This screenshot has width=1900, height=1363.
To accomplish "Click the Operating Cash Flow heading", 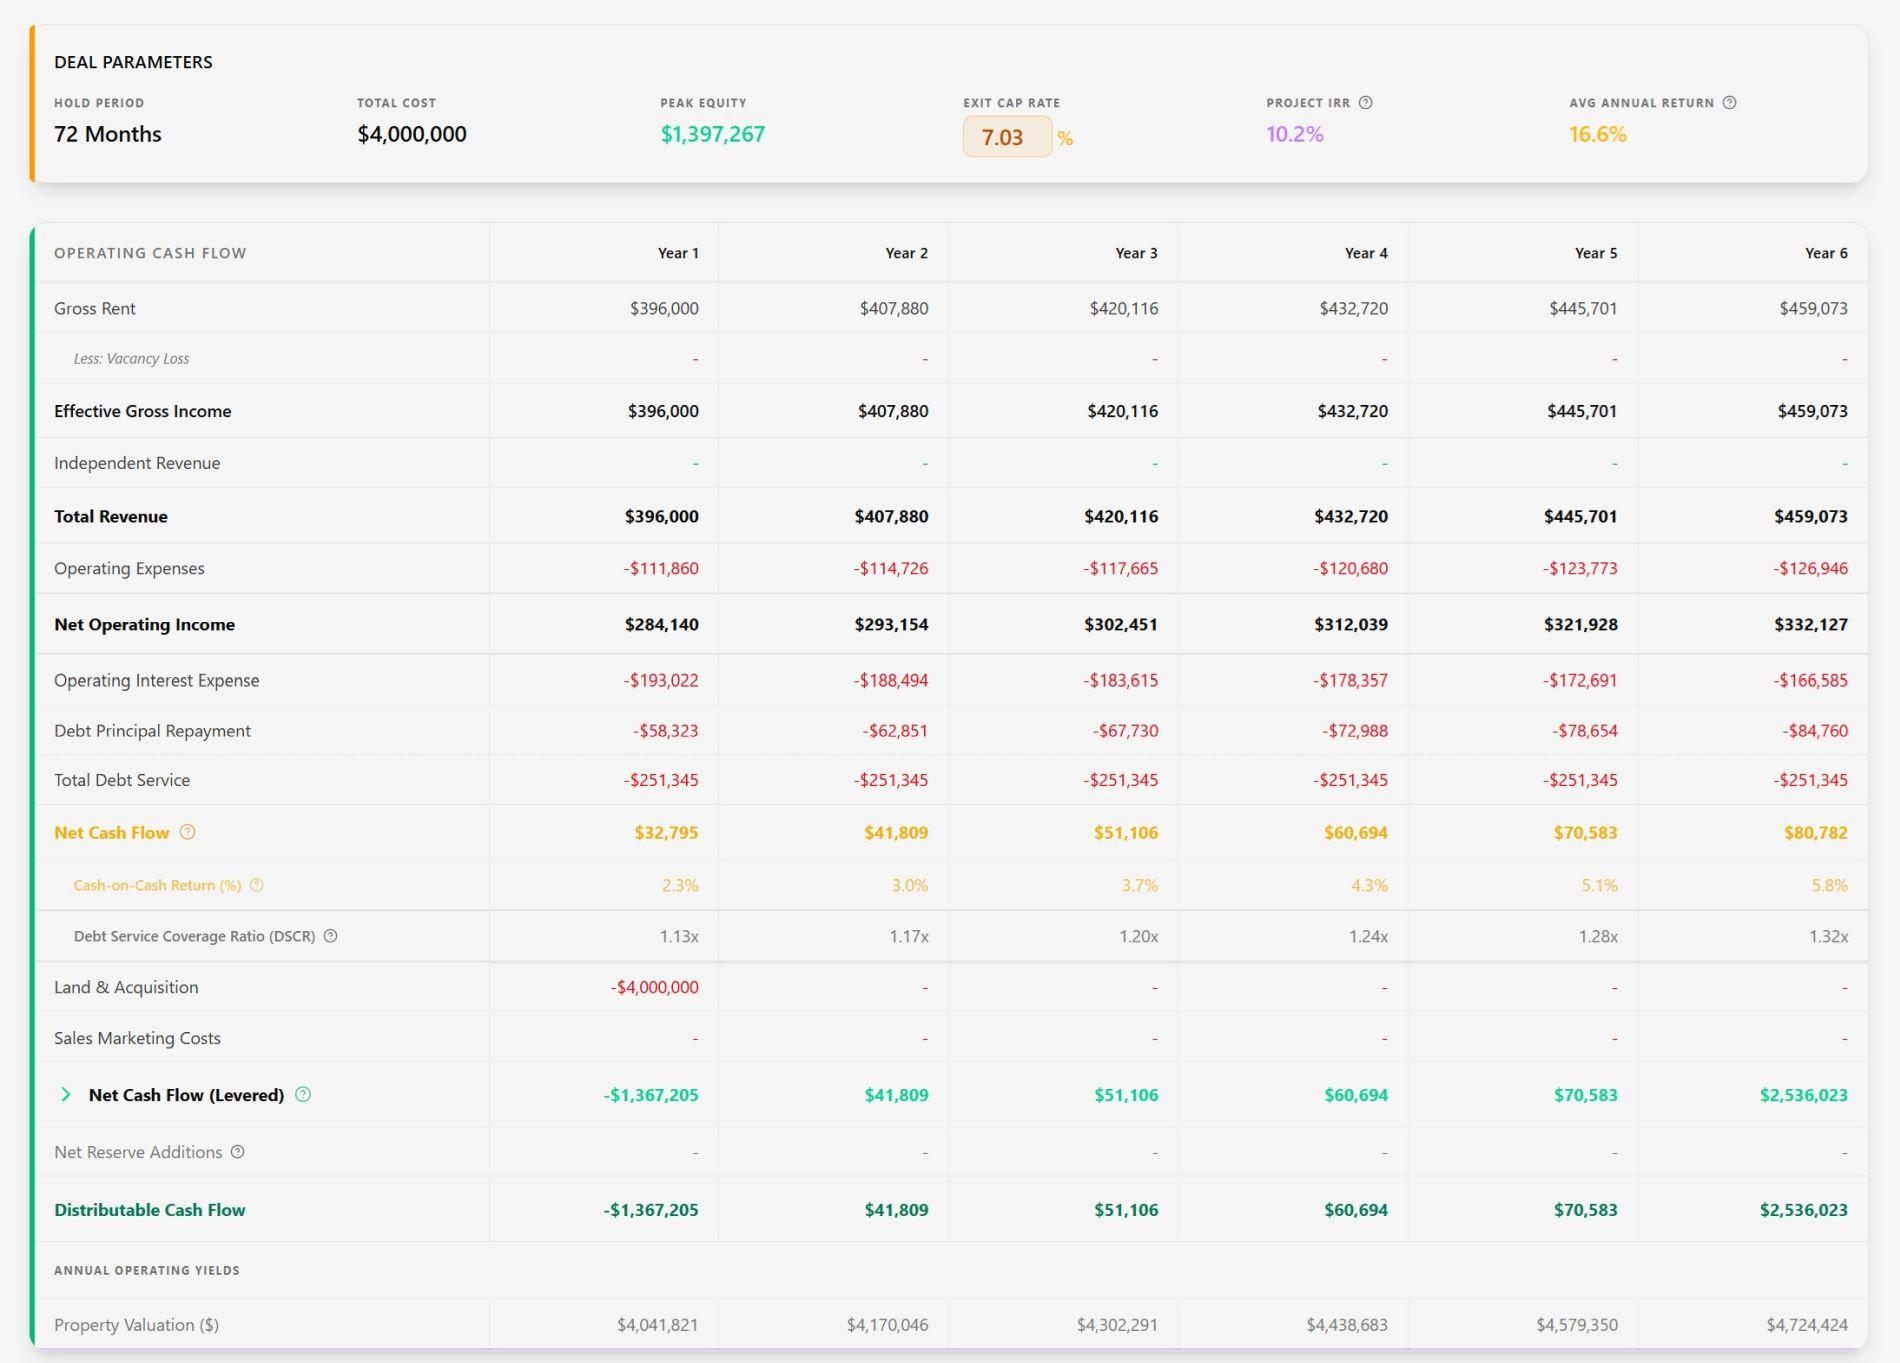I will click(150, 253).
